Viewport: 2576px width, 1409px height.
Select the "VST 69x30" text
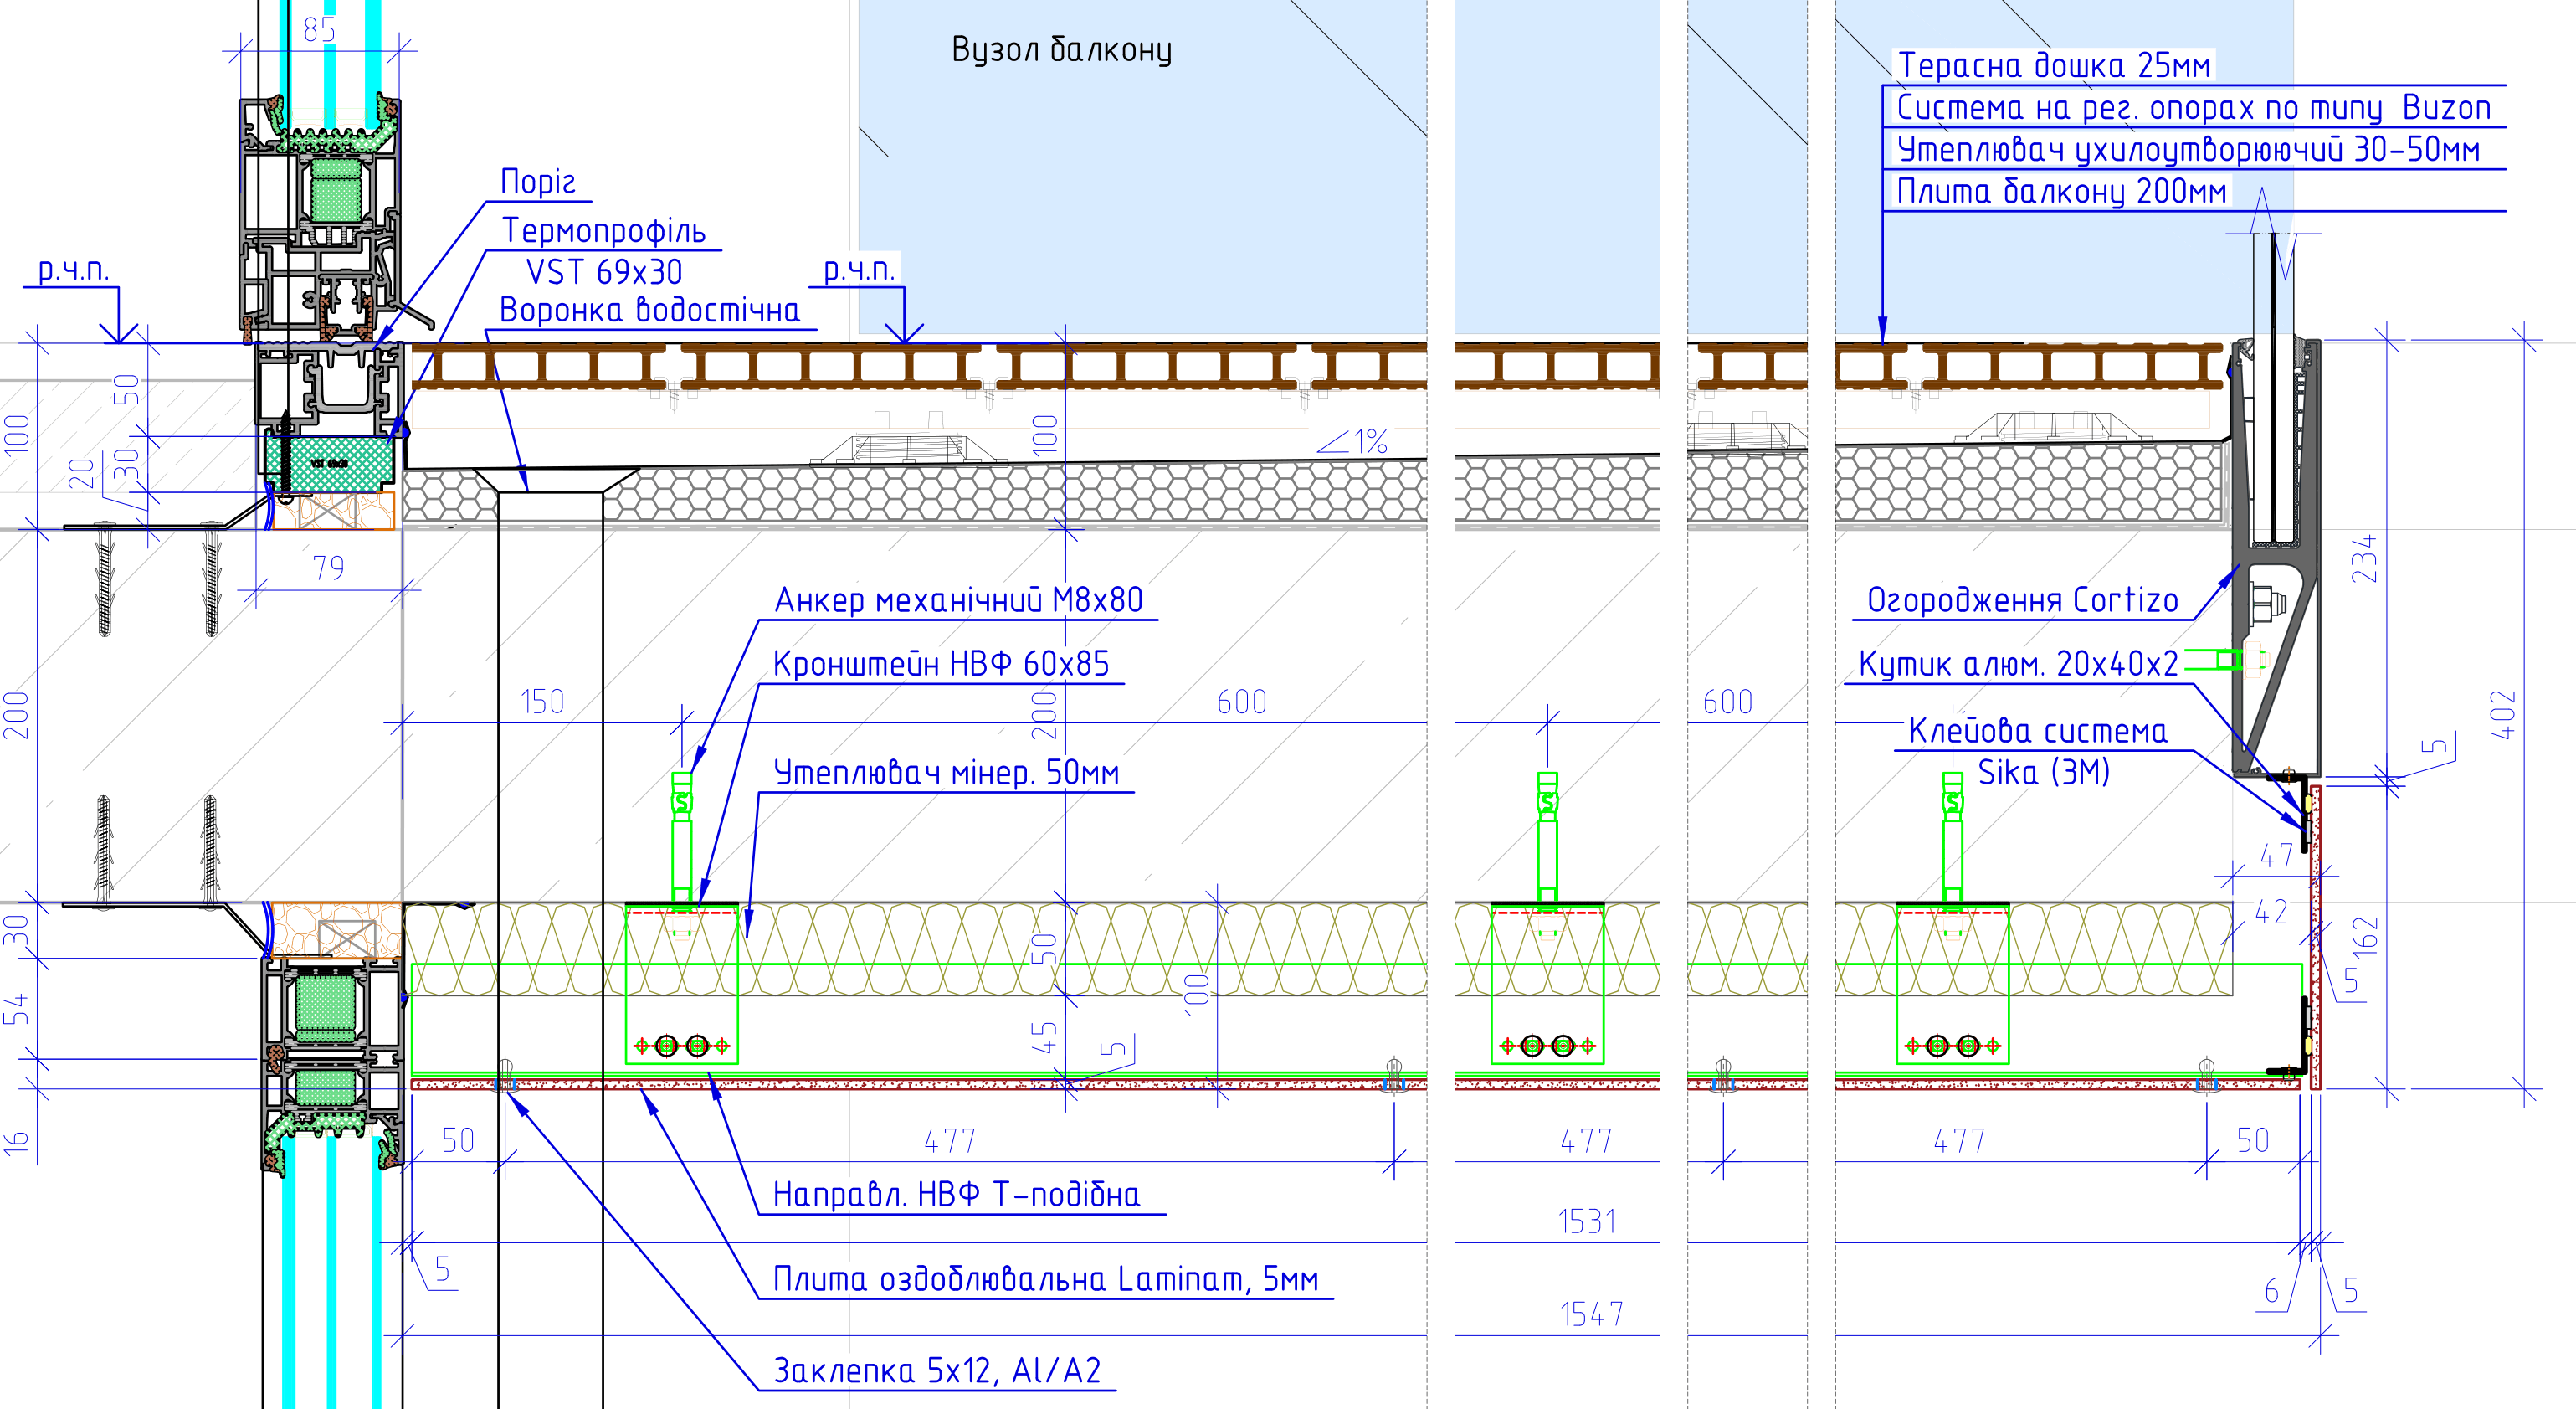(x=604, y=272)
